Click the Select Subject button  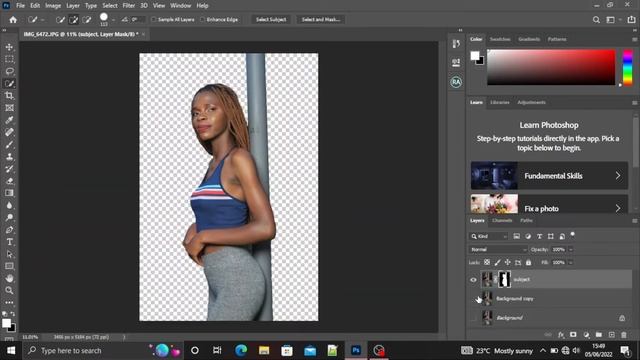point(271,20)
